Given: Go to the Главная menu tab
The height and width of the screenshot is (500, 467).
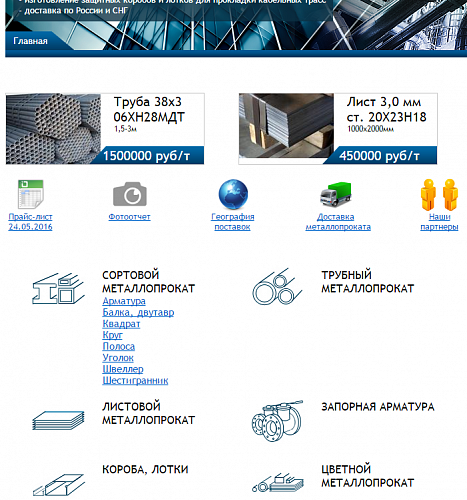Looking at the screenshot, I should coord(30,41).
